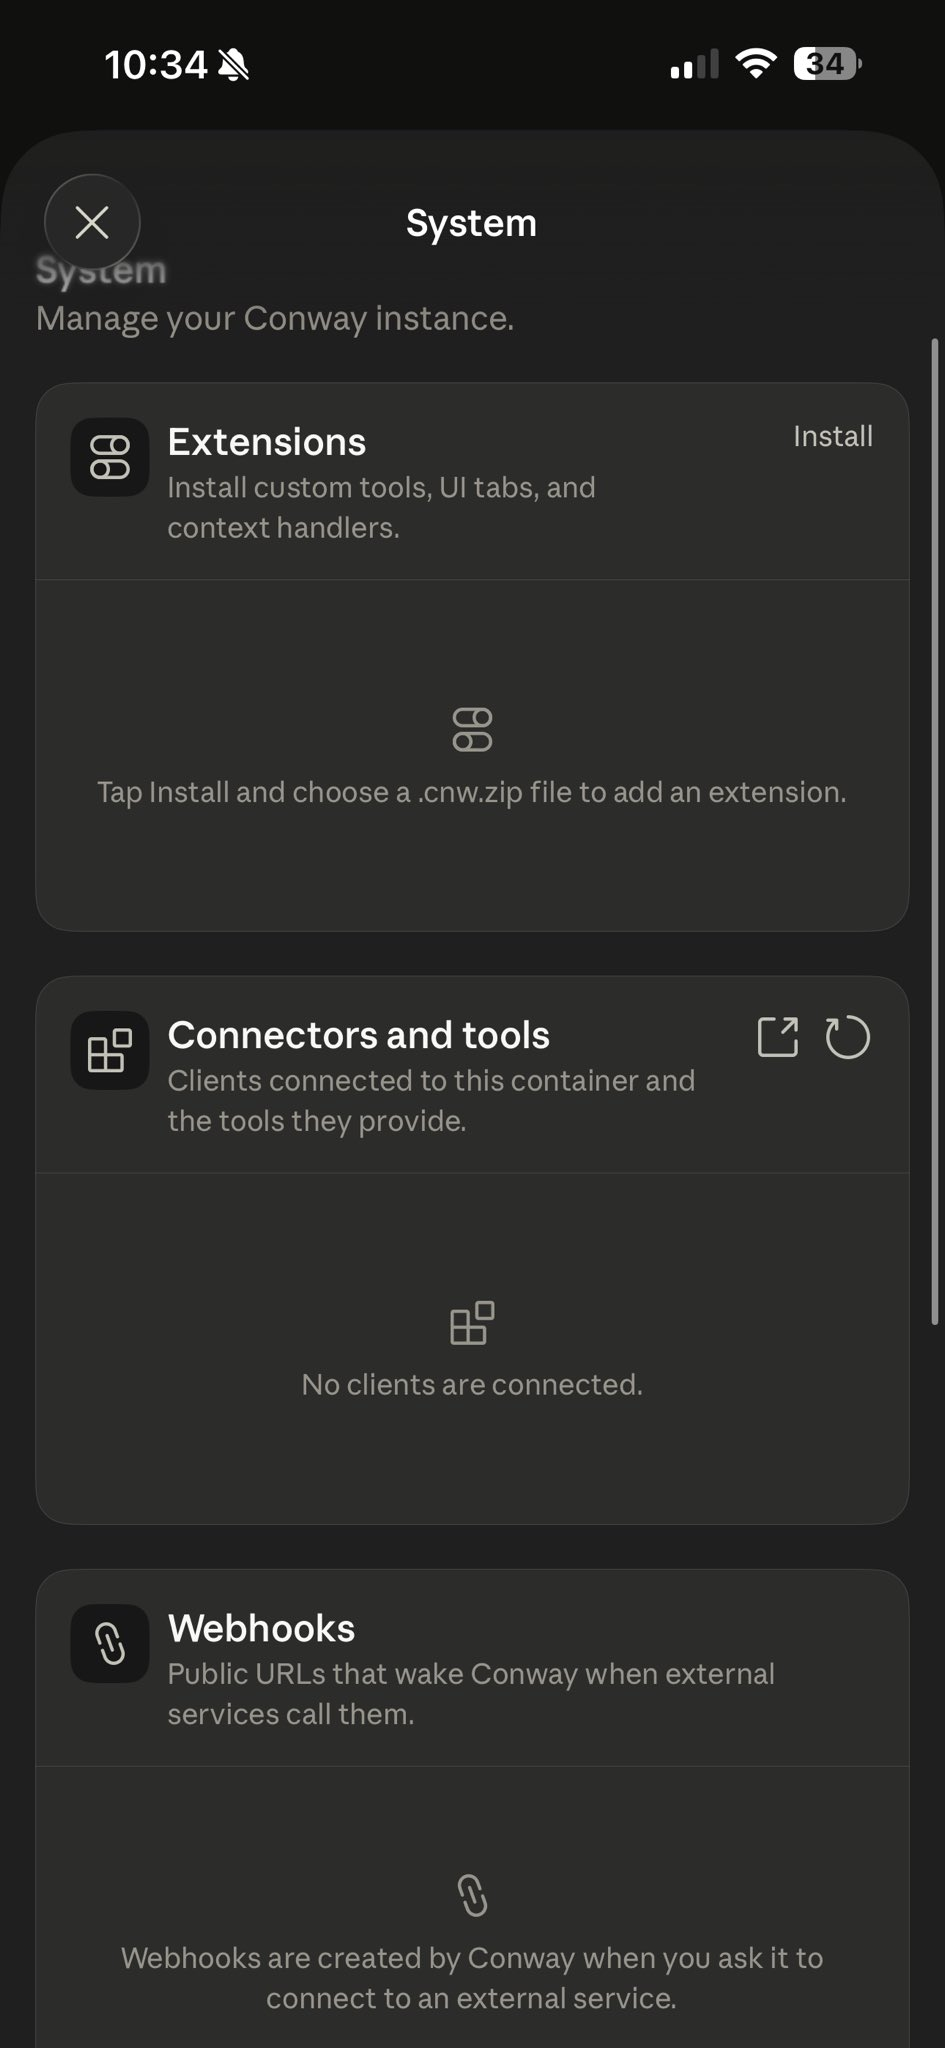This screenshot has width=945, height=2048.
Task: Click the page scrollbar on the right edge
Action: 935,830
